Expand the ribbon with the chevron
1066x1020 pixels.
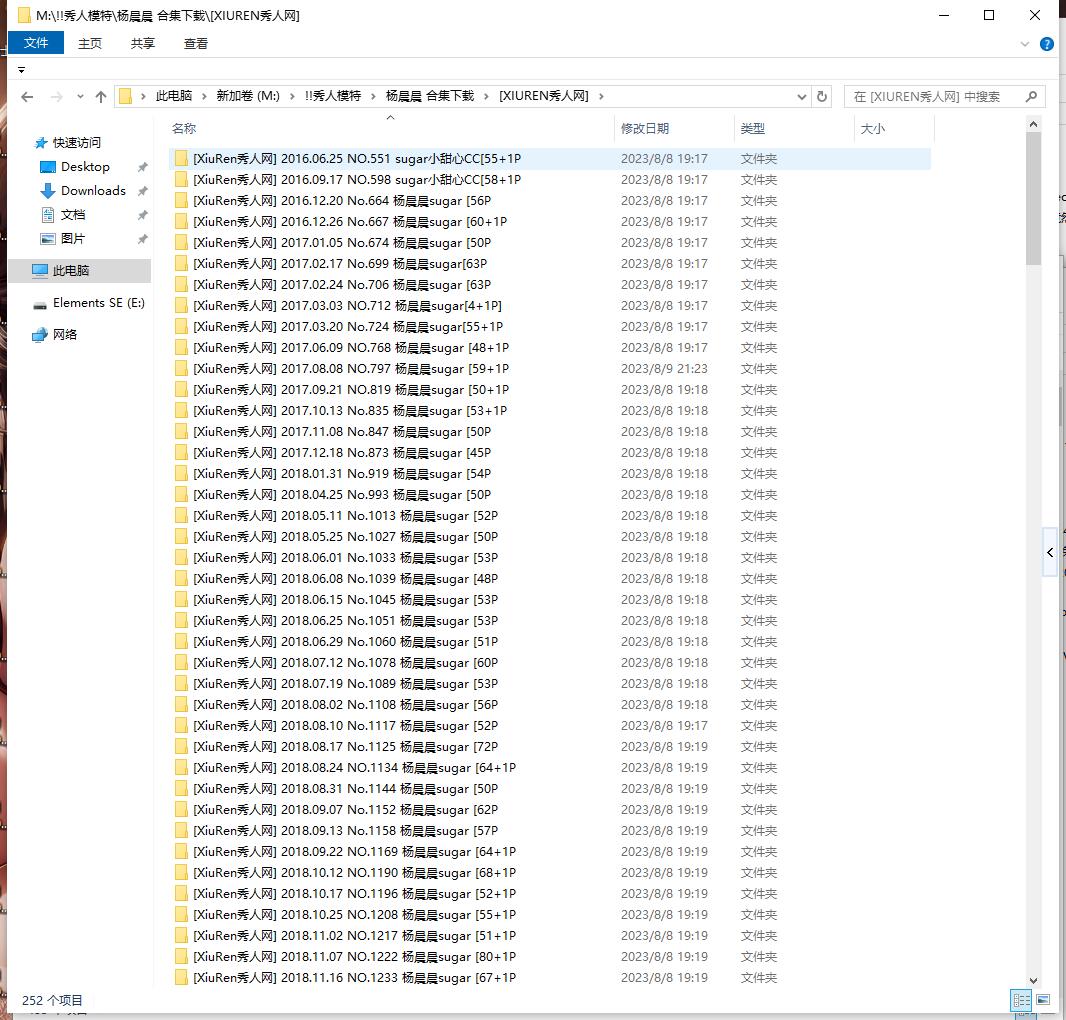(1025, 44)
